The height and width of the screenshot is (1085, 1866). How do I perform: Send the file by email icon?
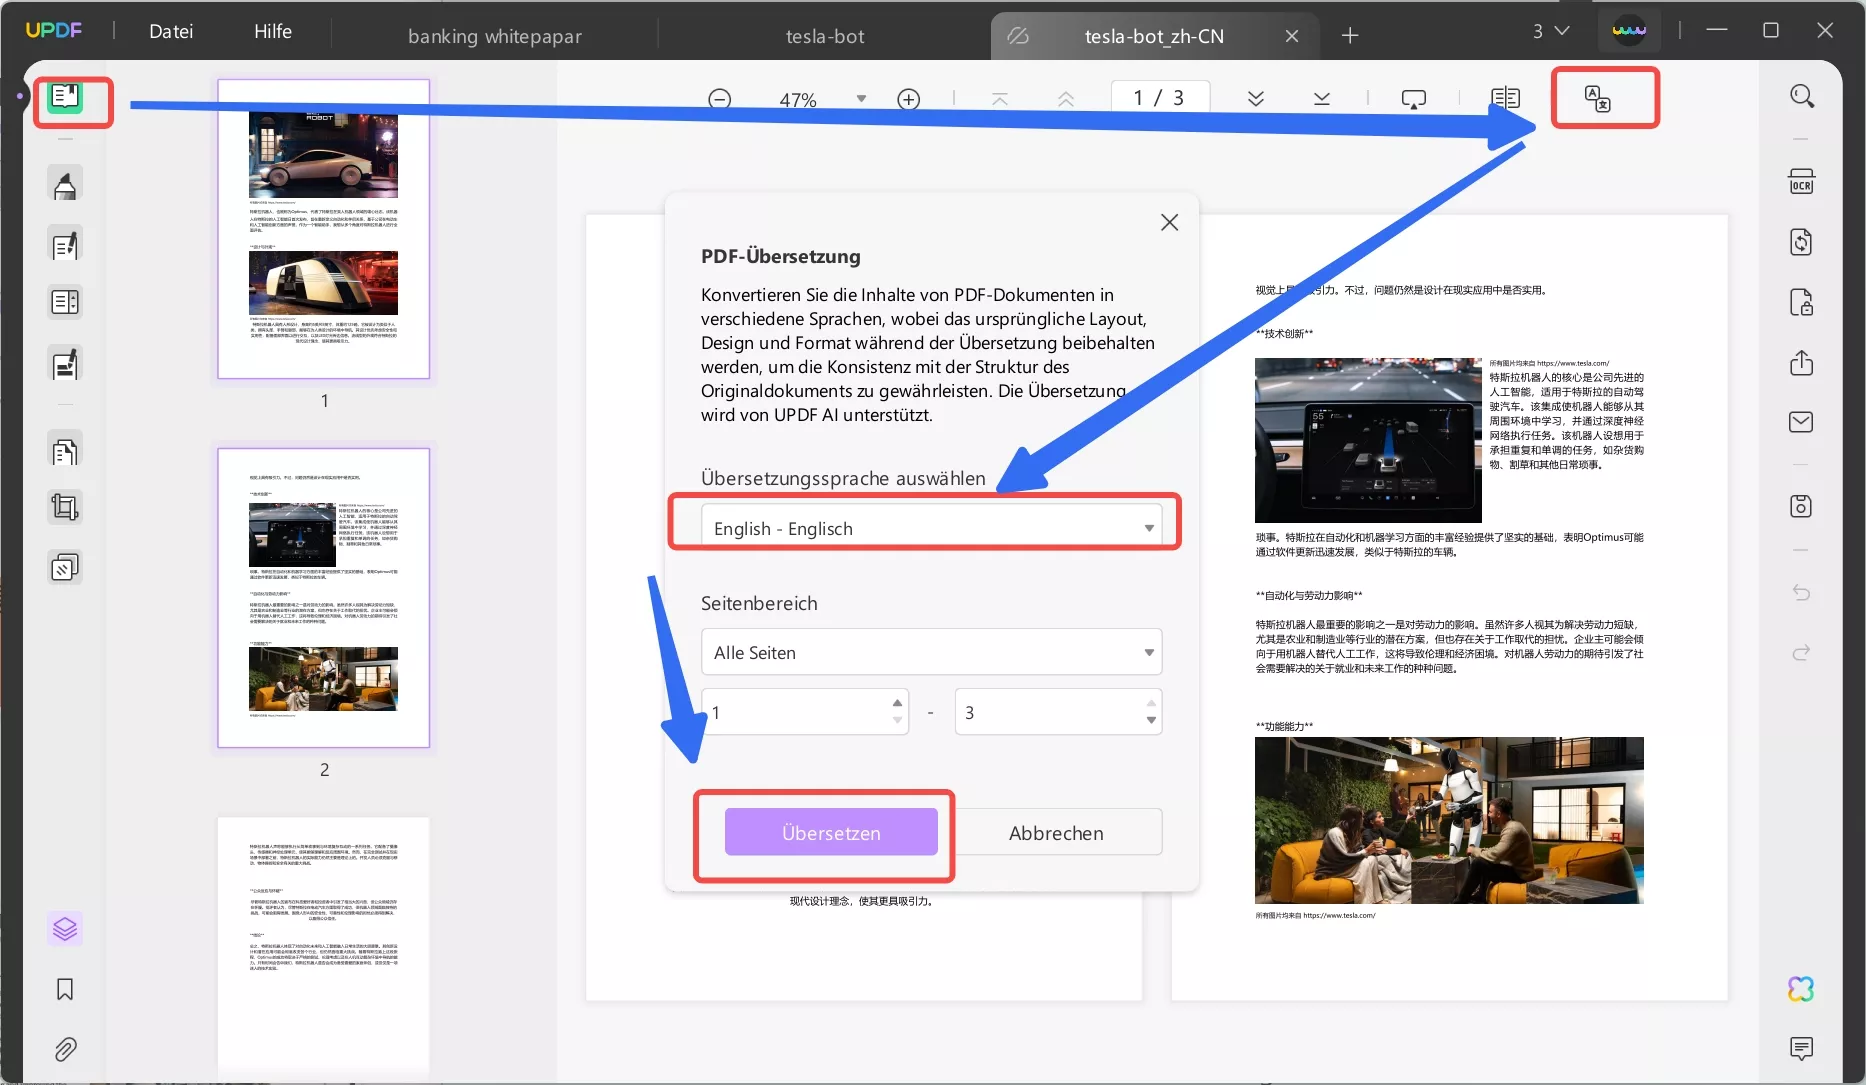pyautogui.click(x=1801, y=422)
